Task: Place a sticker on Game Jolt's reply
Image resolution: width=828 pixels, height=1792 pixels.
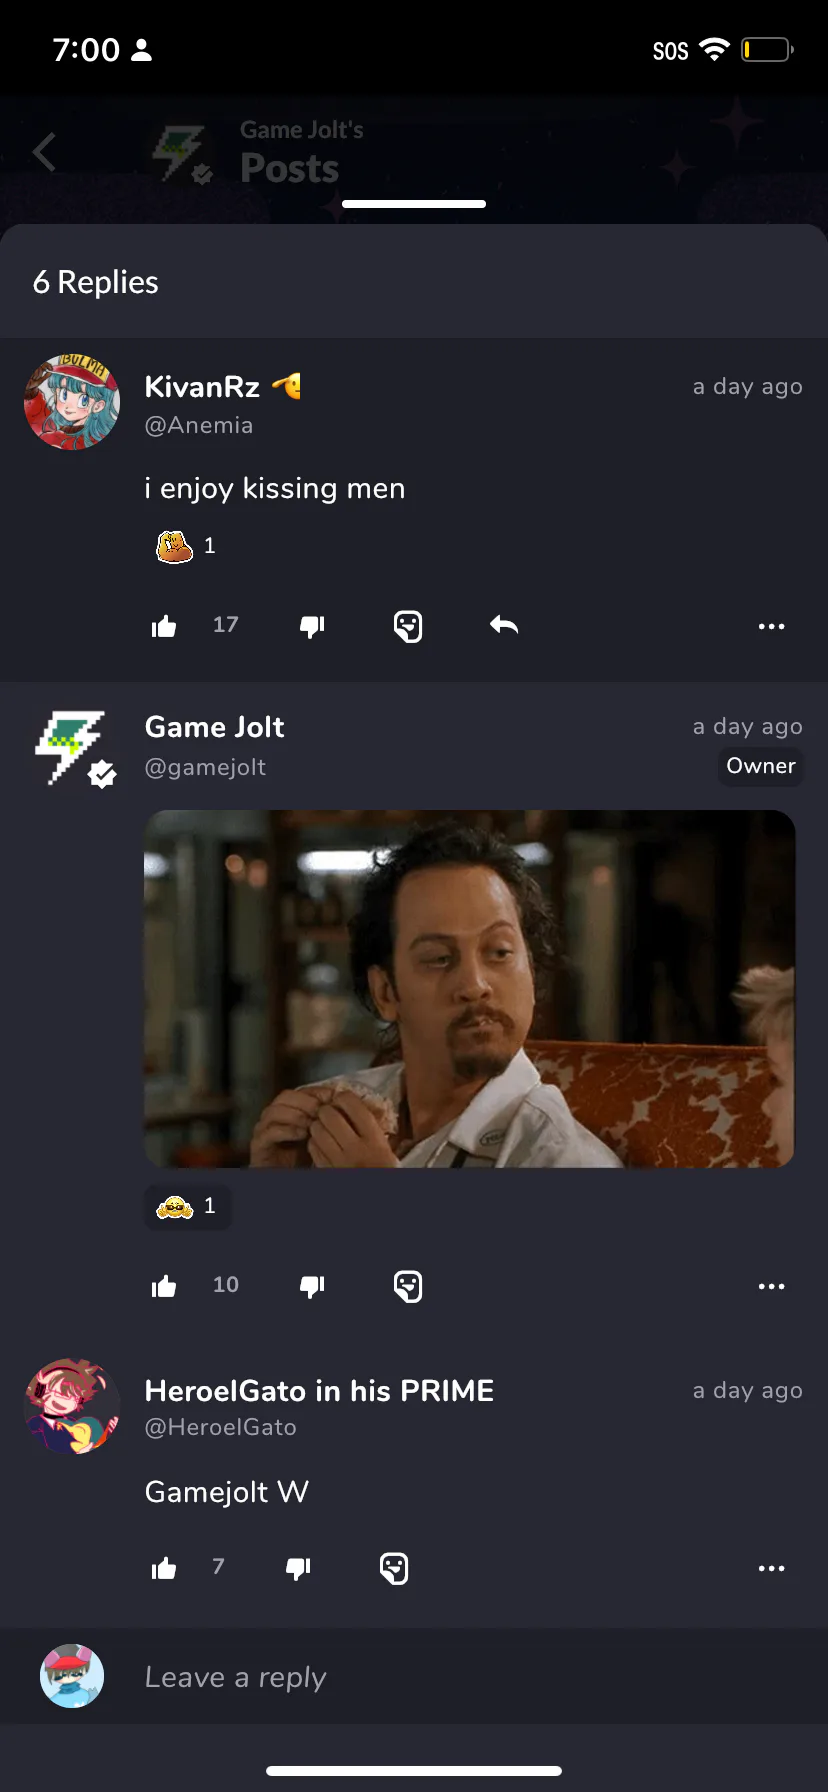Action: (408, 1286)
